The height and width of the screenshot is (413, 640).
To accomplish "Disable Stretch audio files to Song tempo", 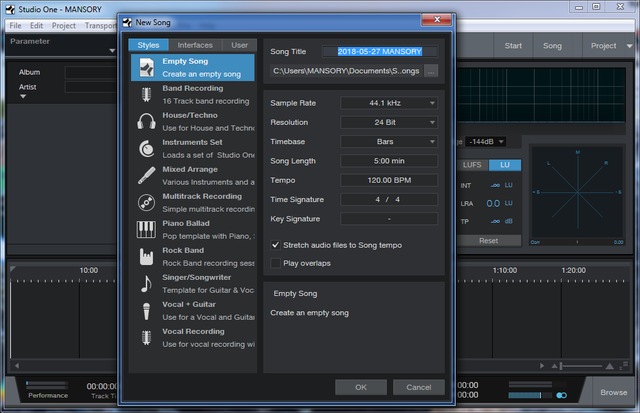I will tap(276, 245).
